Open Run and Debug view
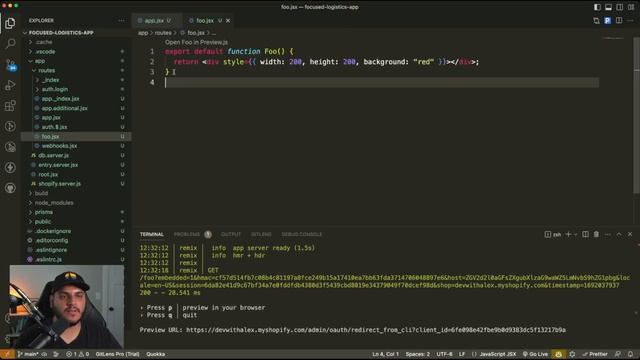This screenshot has height=360, width=640. coord(10,85)
